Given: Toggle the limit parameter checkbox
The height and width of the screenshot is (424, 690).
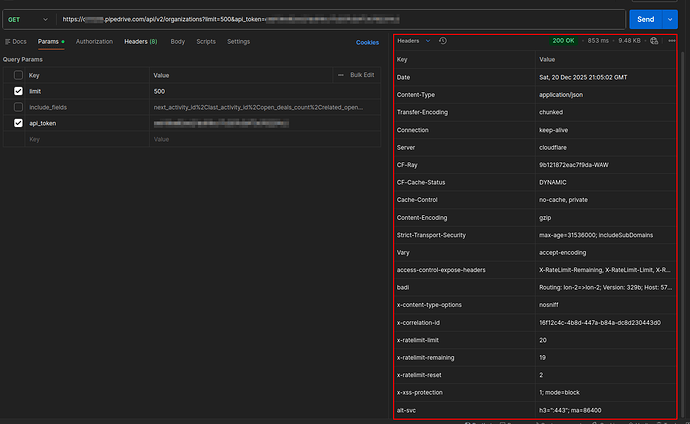Looking at the screenshot, I should click(18, 91).
